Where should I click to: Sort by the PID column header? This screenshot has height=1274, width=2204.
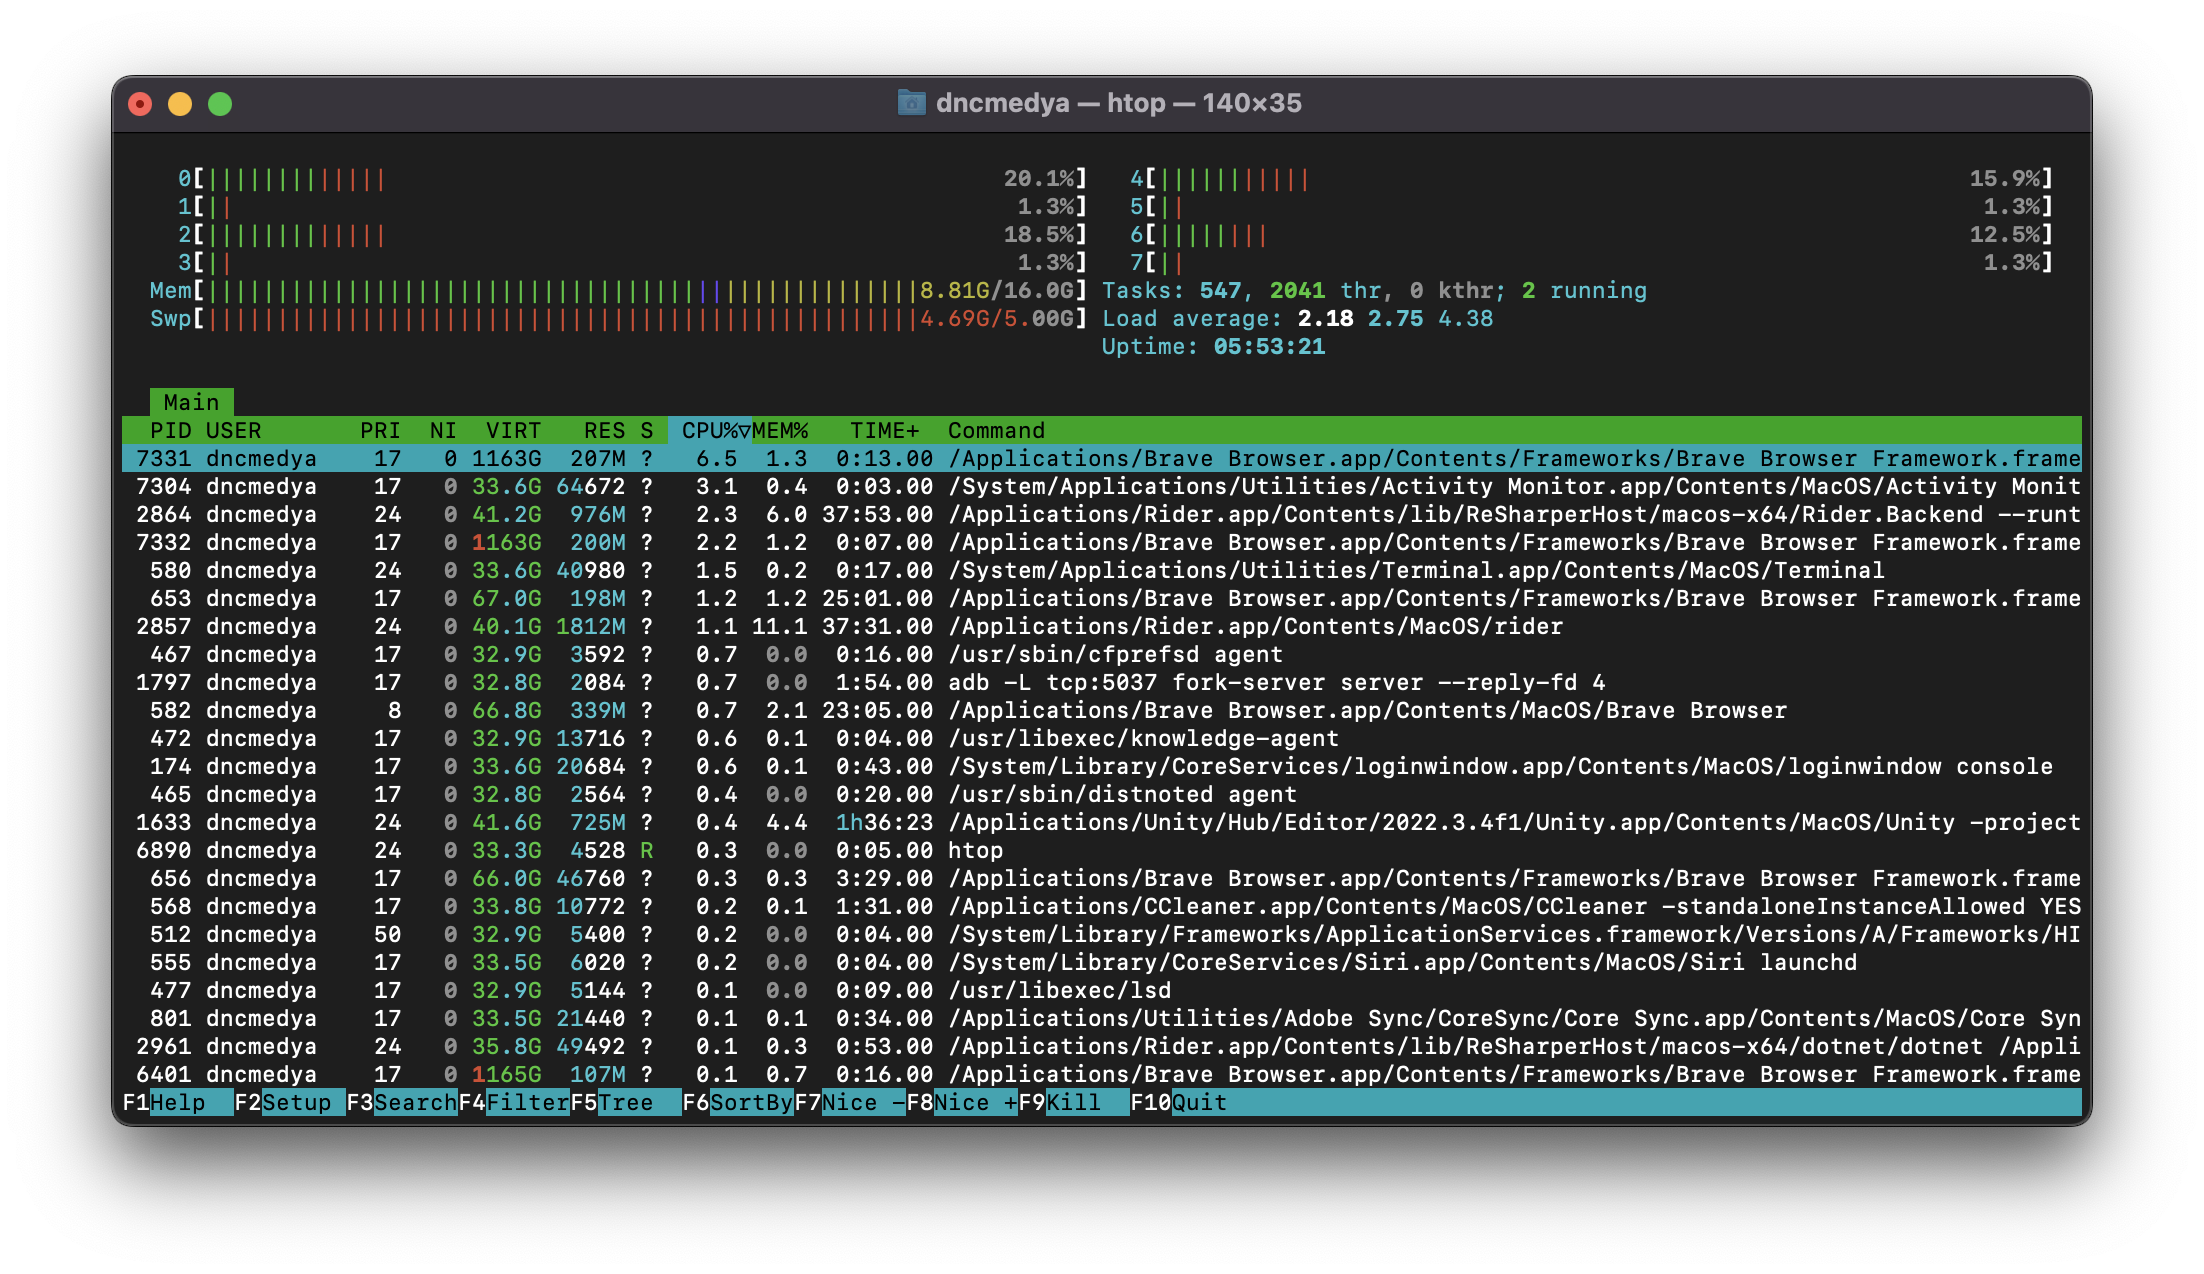tap(170, 430)
